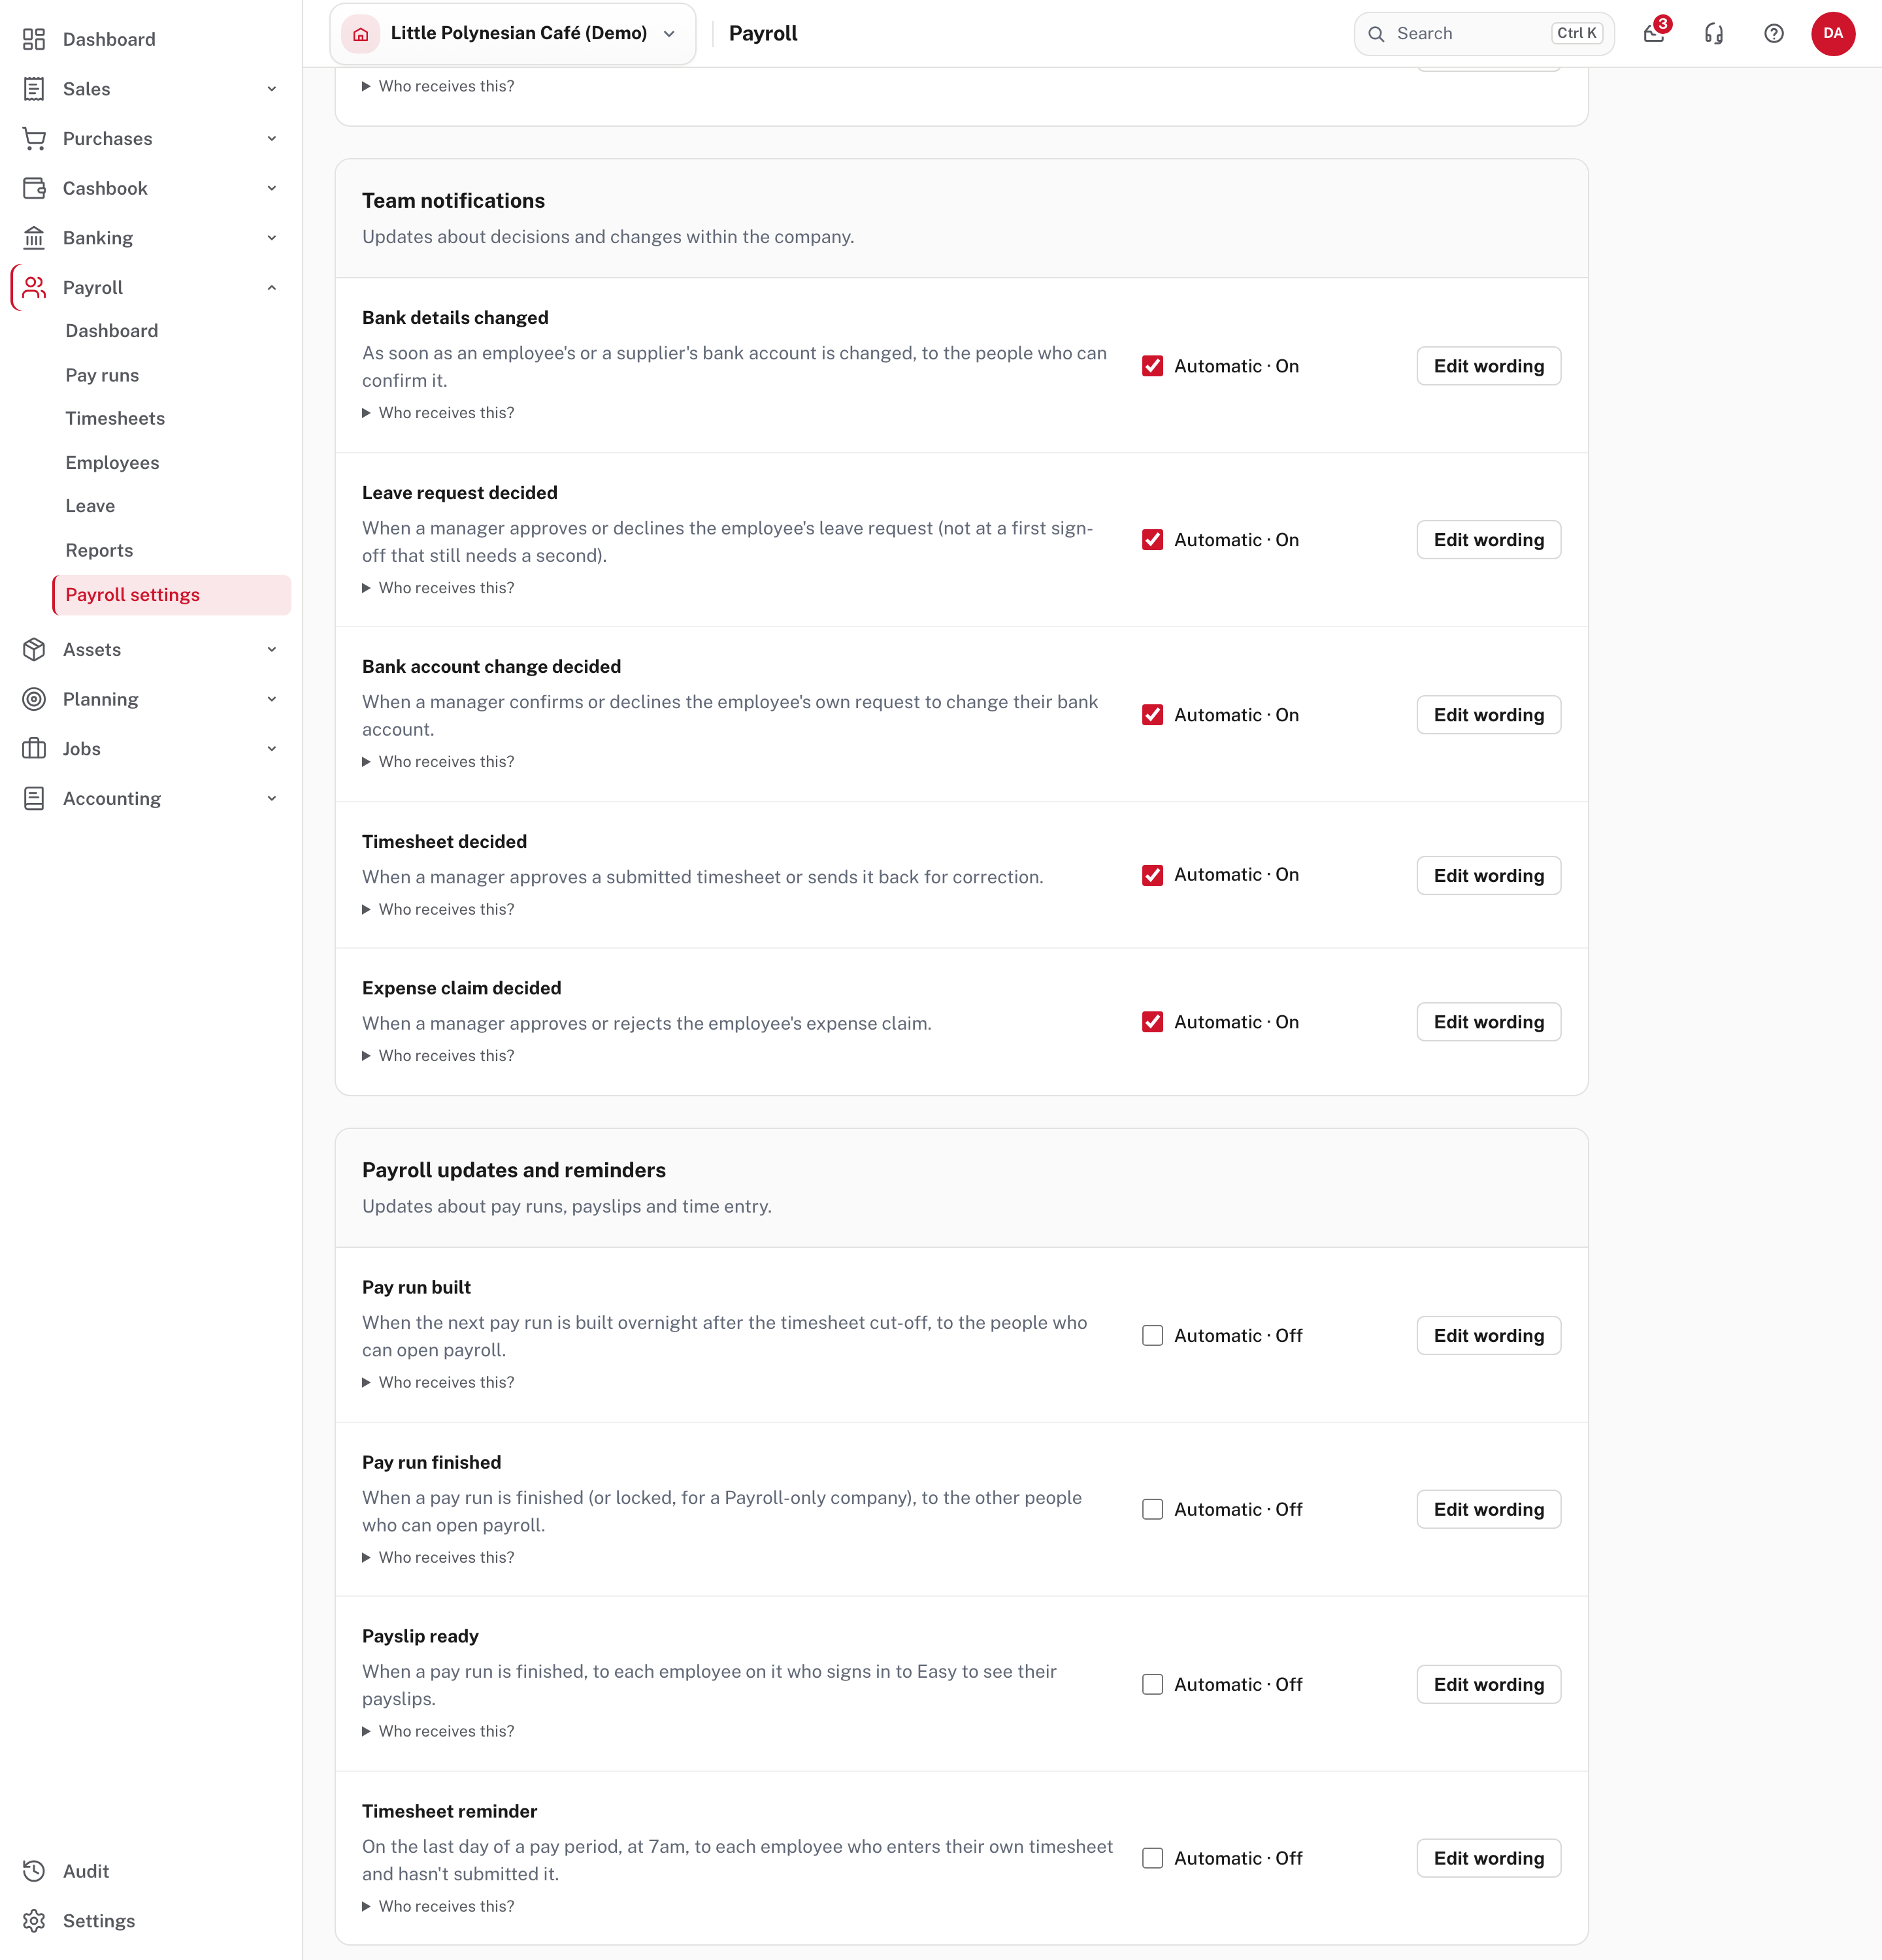
Task: Open the DA user avatar menu
Action: point(1833,34)
